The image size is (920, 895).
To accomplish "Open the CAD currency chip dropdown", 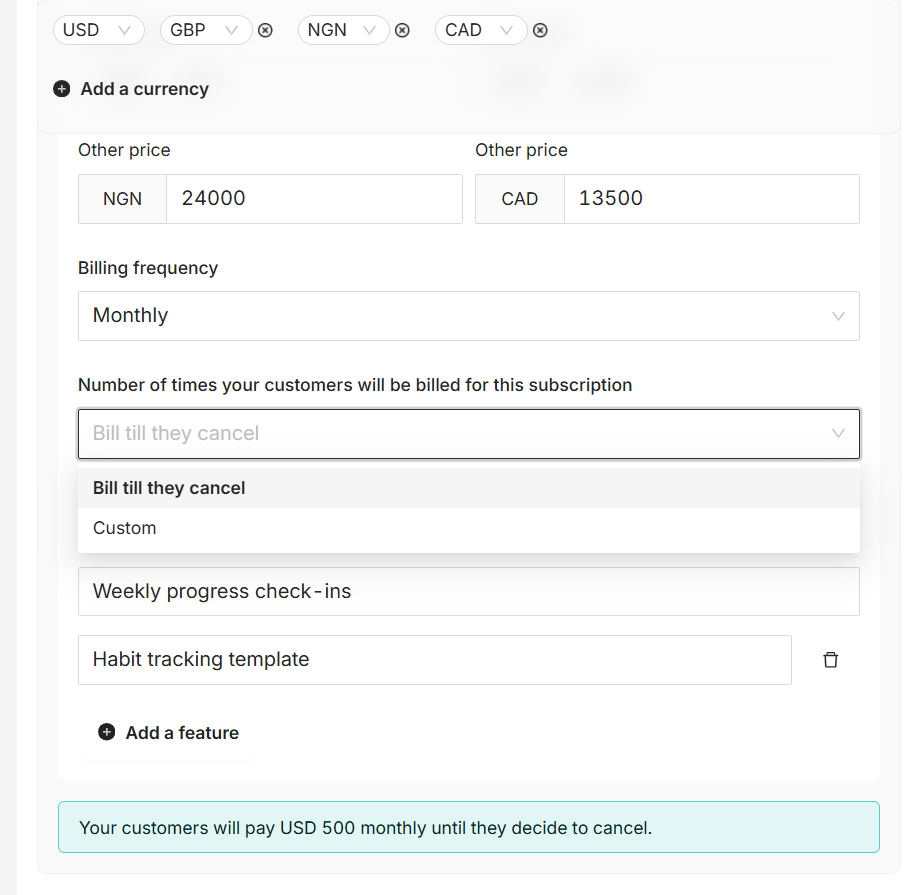I will pyautogui.click(x=481, y=30).
